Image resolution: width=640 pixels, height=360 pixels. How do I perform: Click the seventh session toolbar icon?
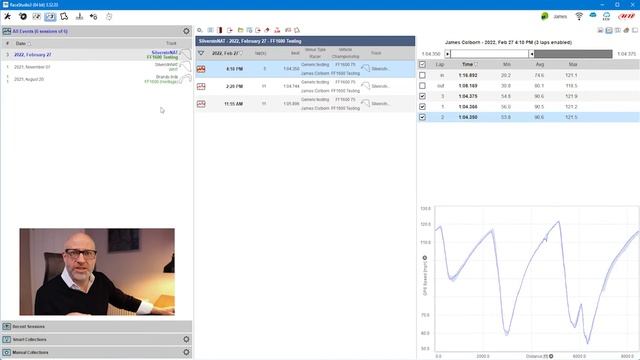[x=258, y=30]
